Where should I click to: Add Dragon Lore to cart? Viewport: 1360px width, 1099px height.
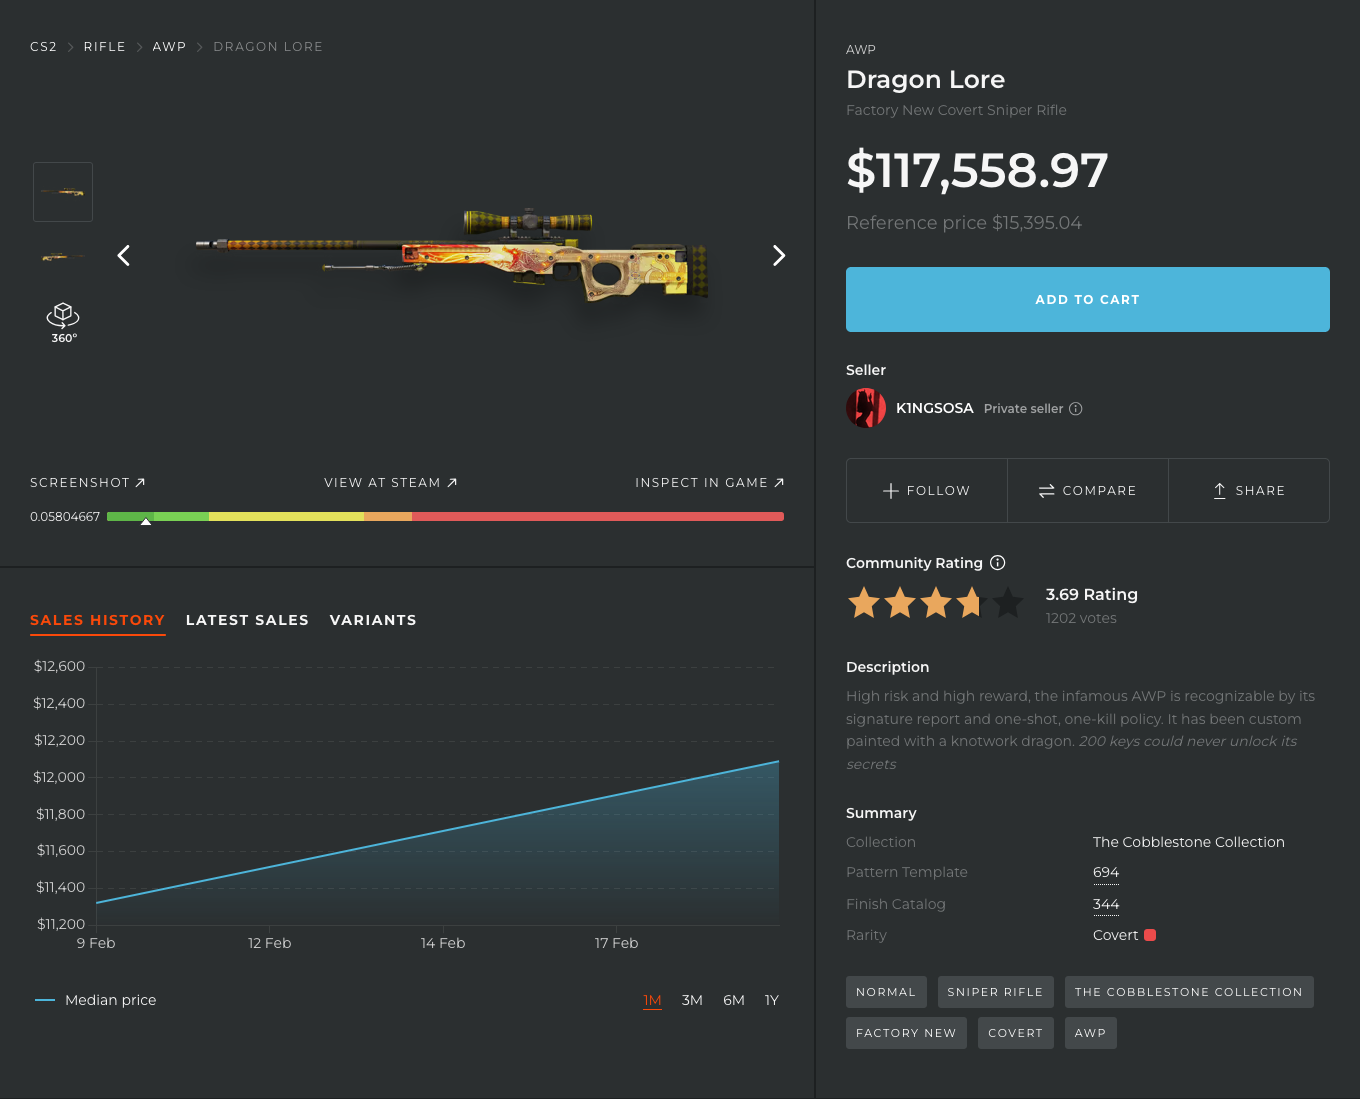coord(1088,300)
